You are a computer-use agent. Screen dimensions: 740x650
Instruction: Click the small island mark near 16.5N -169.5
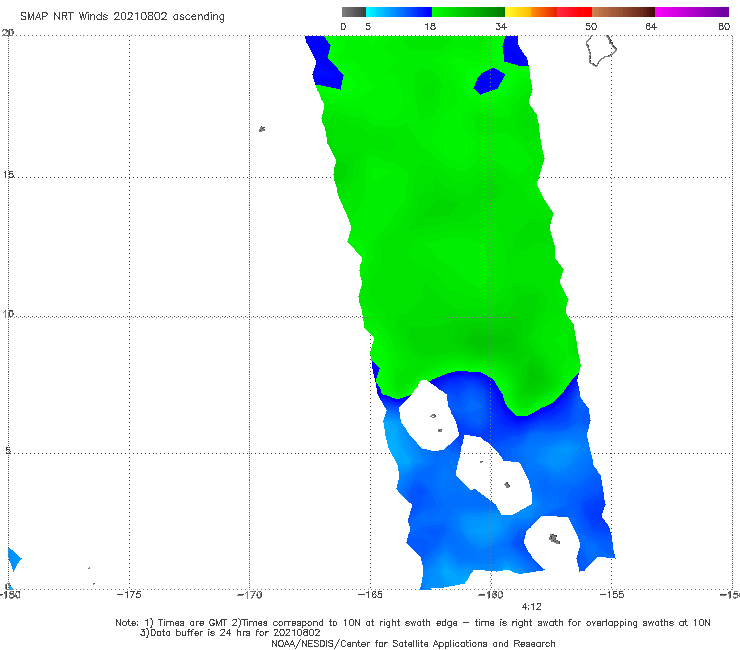tap(262, 129)
